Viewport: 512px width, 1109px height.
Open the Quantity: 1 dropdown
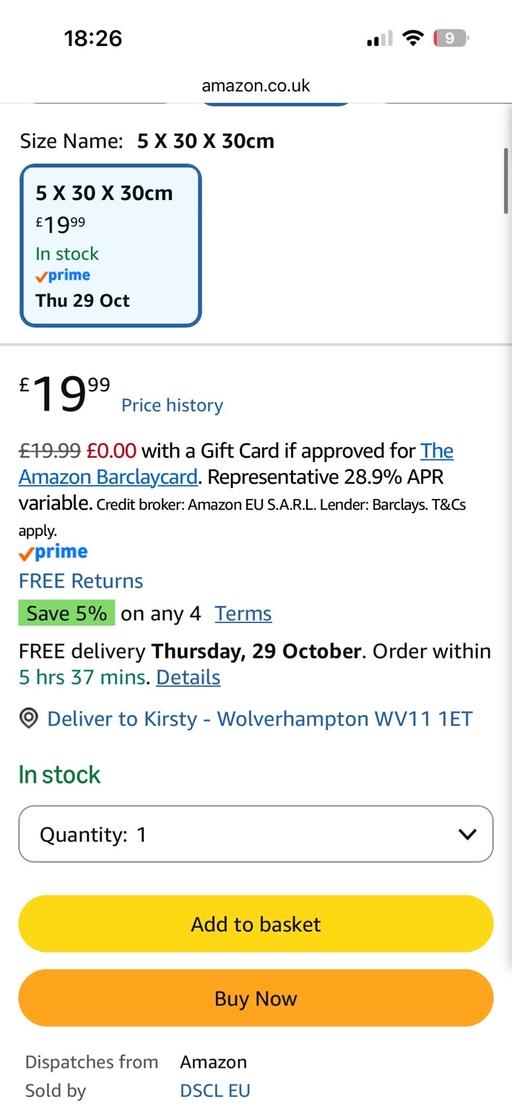255,835
